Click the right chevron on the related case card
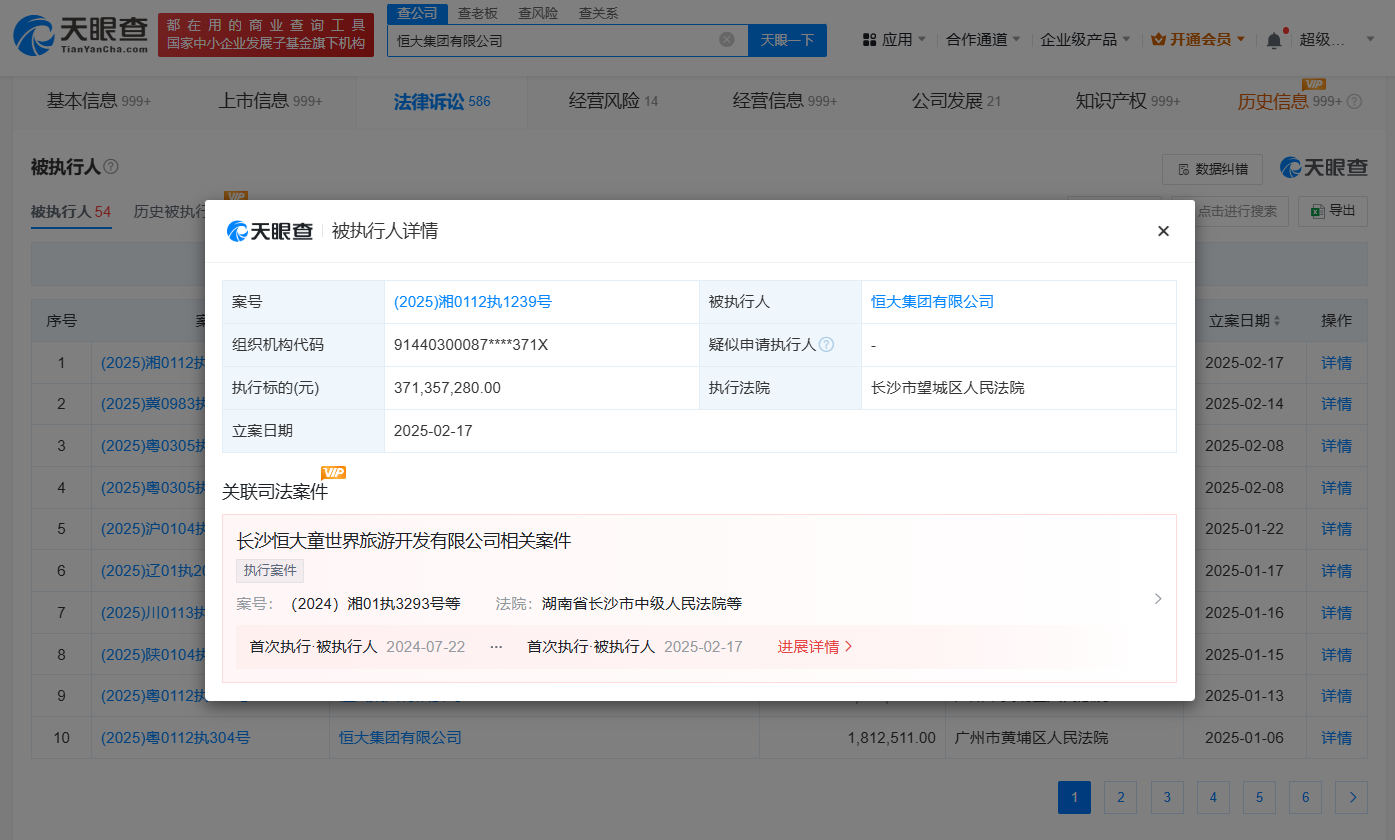The image size is (1395, 840). coord(1158,598)
